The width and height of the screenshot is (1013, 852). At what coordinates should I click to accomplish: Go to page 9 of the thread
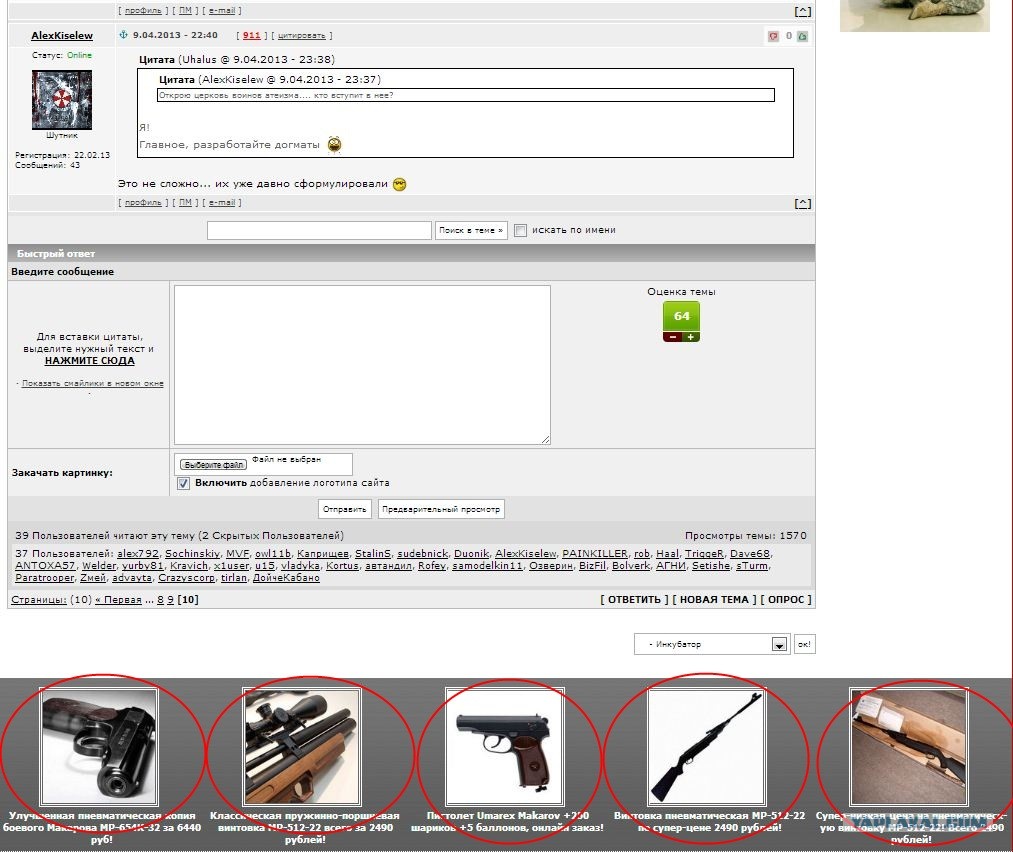point(171,599)
